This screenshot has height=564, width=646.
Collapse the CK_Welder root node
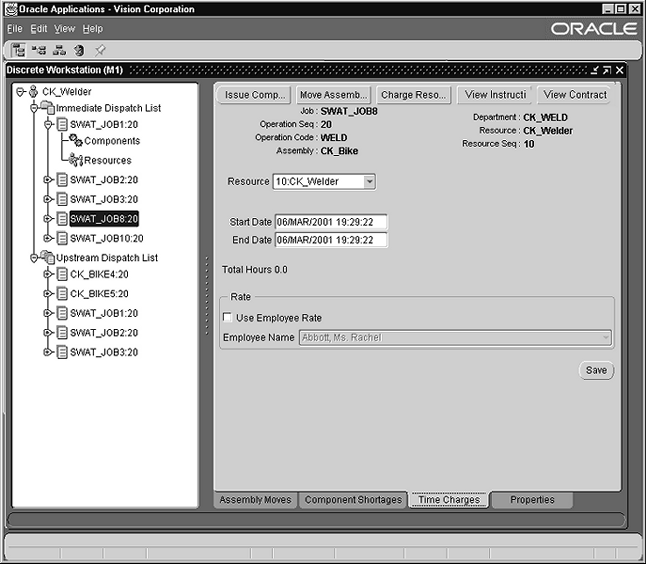point(20,91)
